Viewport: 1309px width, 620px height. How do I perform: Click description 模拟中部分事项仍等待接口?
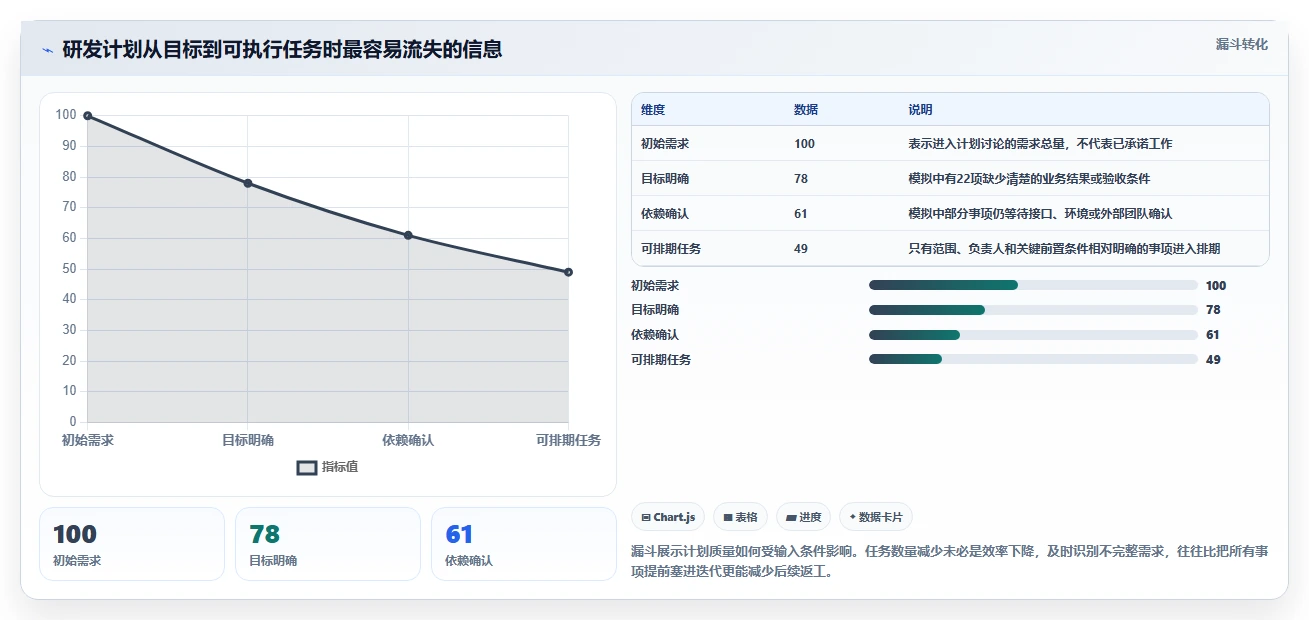[1040, 214]
